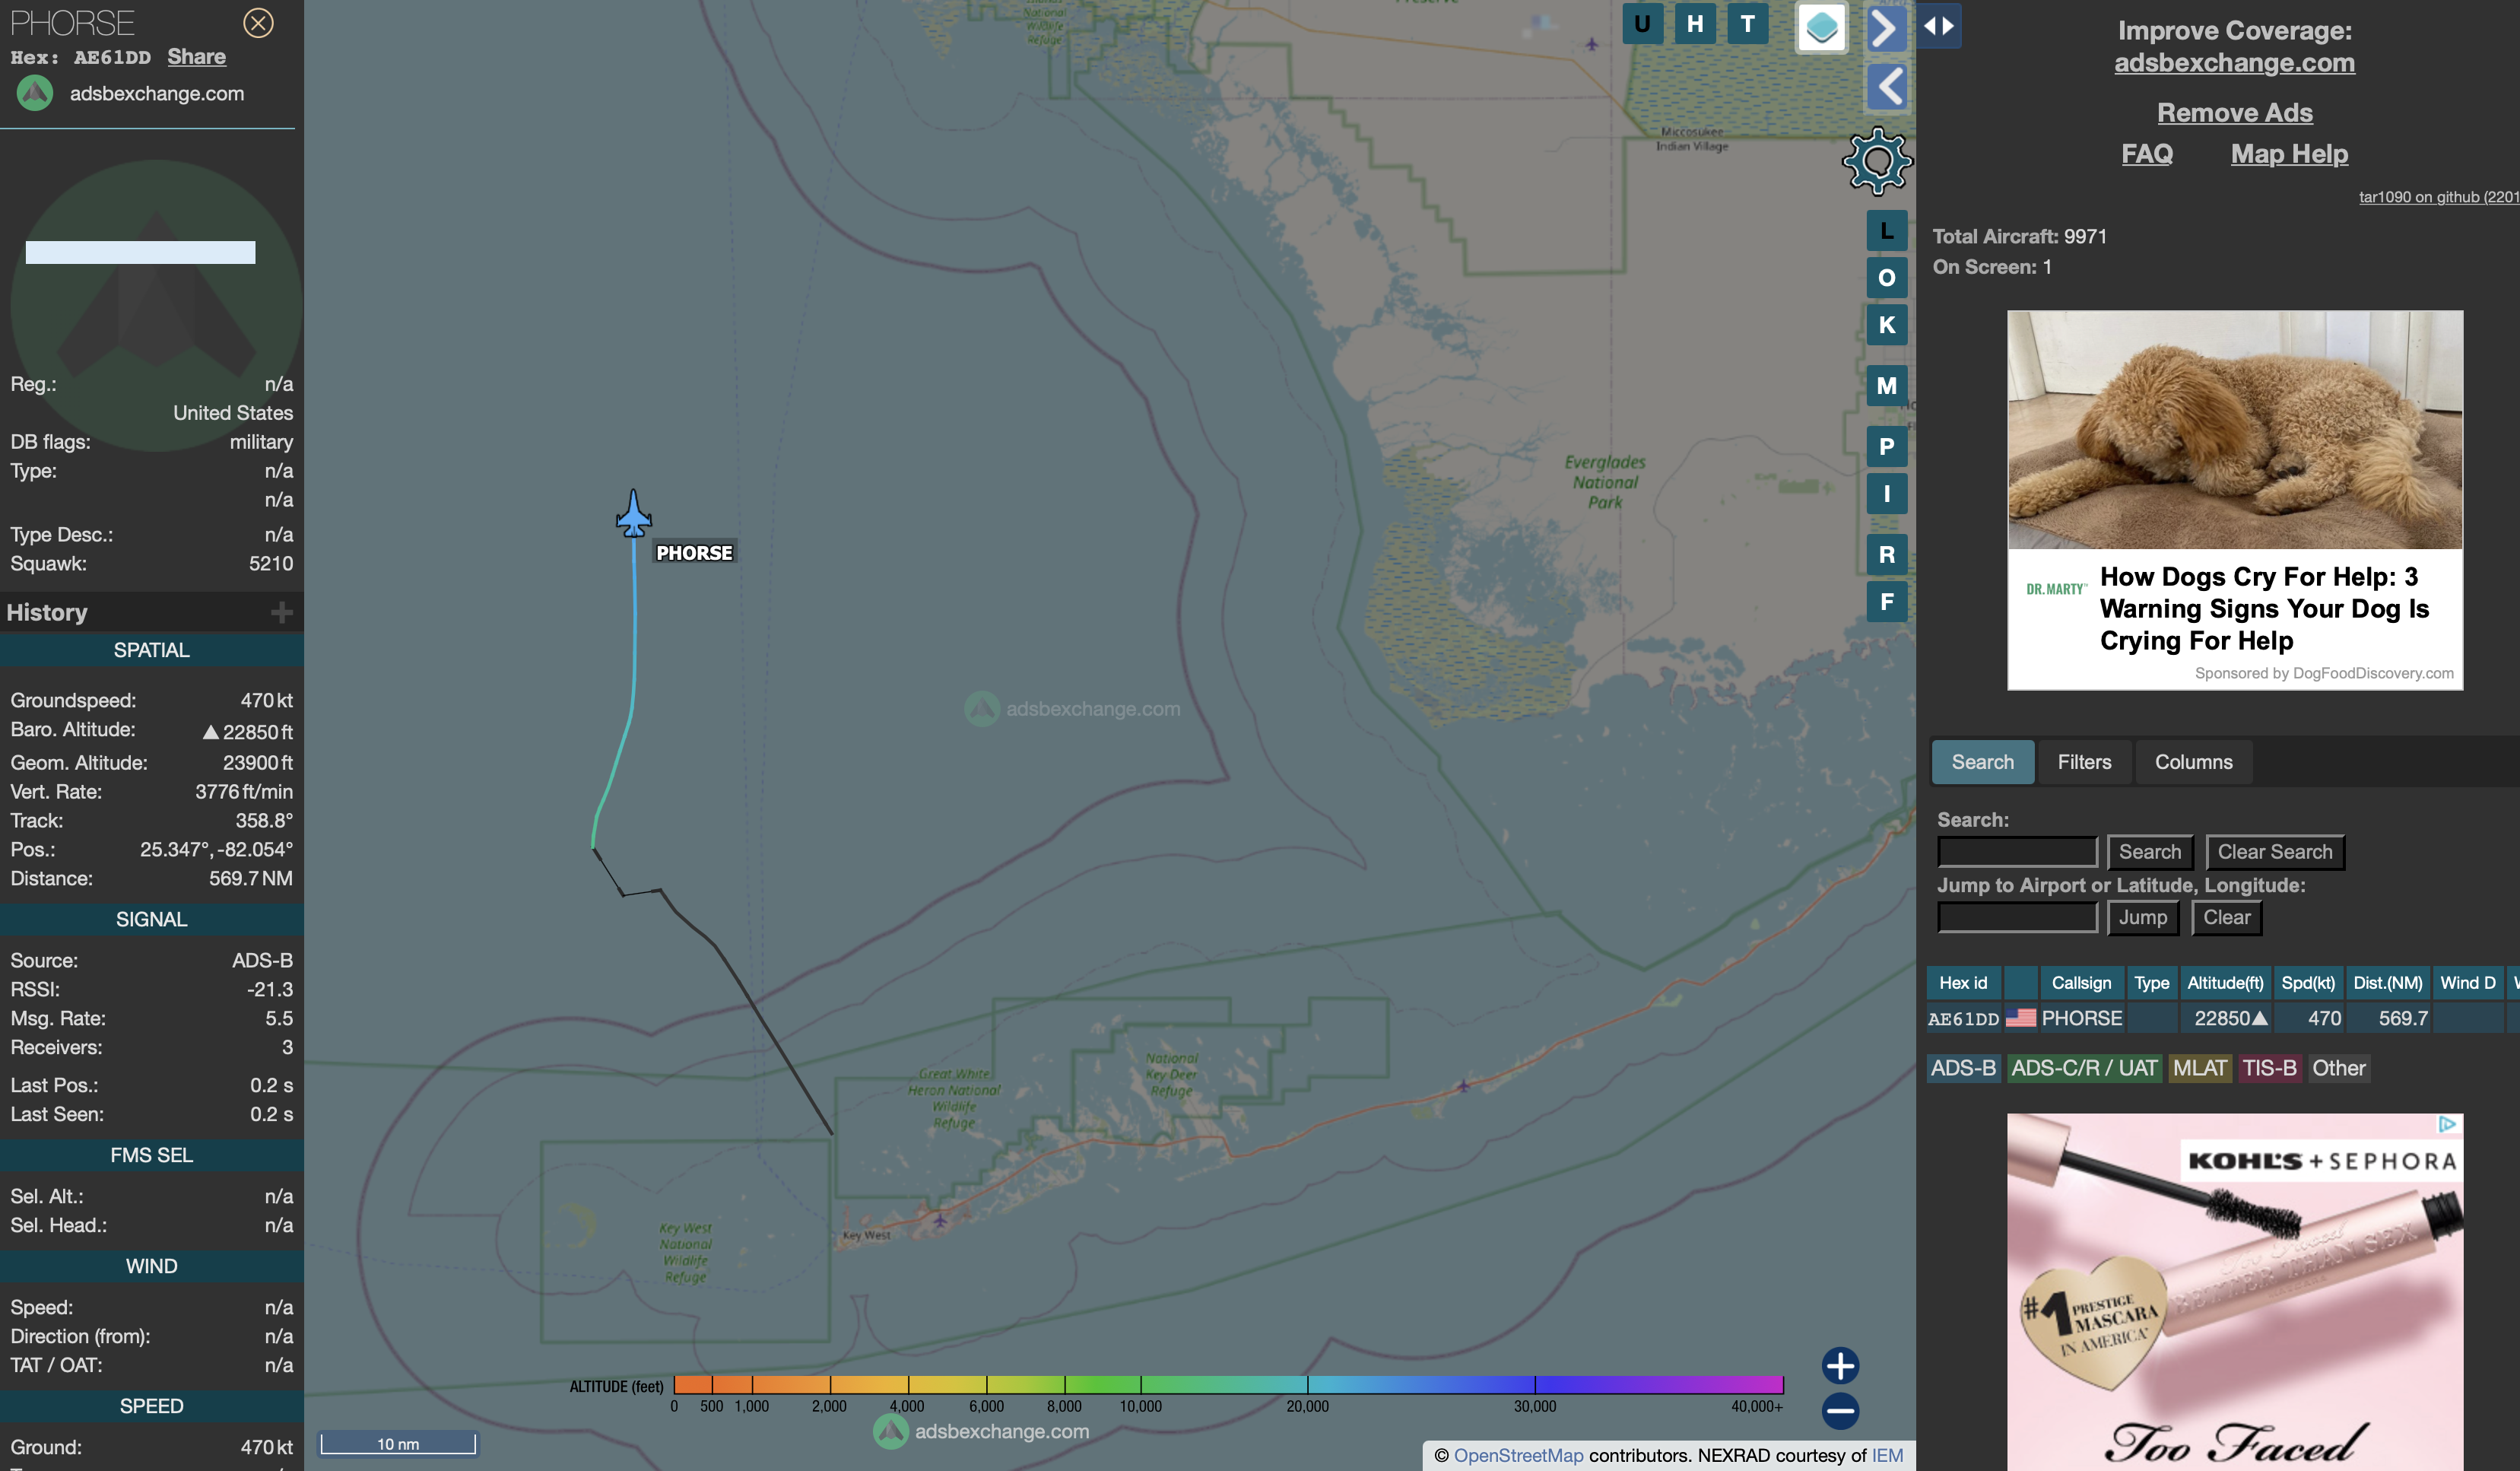Open the map layers selector icon
This screenshot has width=2520, height=1471.
coord(1821,27)
